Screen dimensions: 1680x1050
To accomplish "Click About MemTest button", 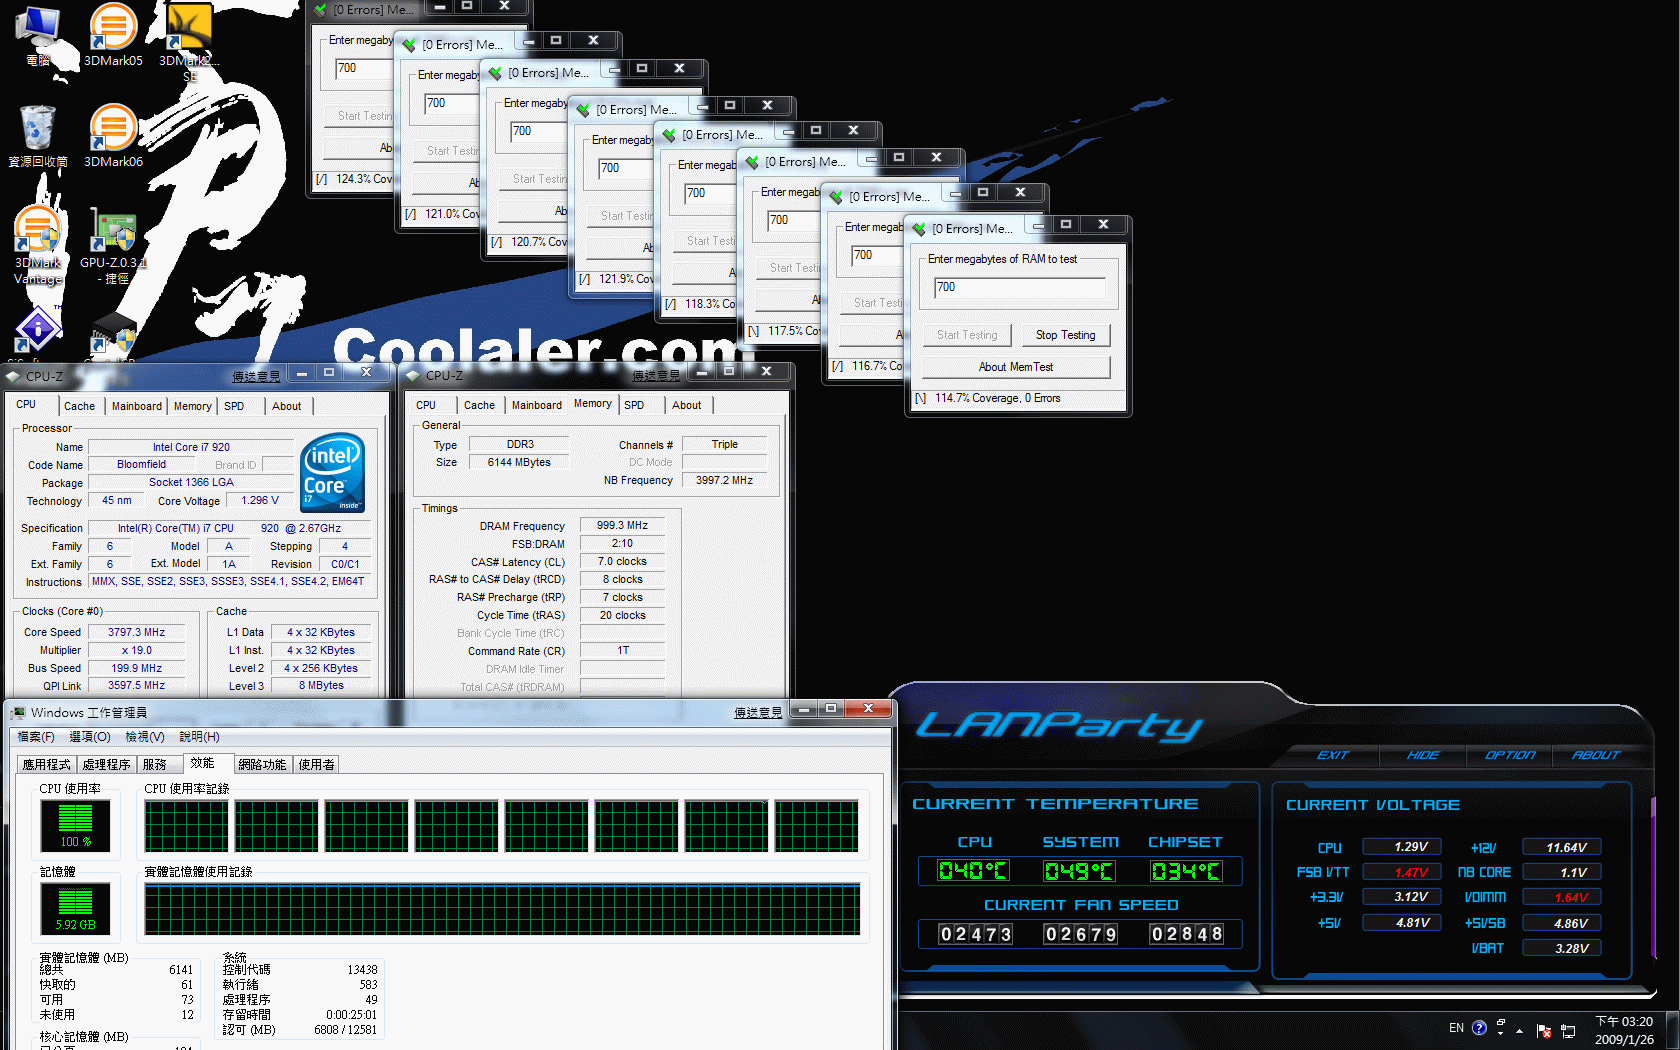I will (x=1015, y=367).
